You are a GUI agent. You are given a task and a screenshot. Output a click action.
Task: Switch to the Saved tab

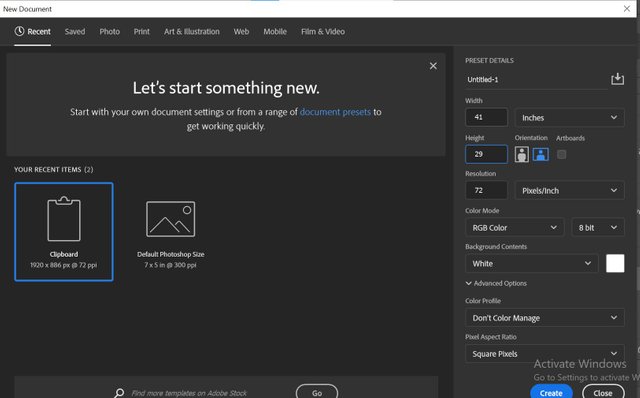(75, 31)
